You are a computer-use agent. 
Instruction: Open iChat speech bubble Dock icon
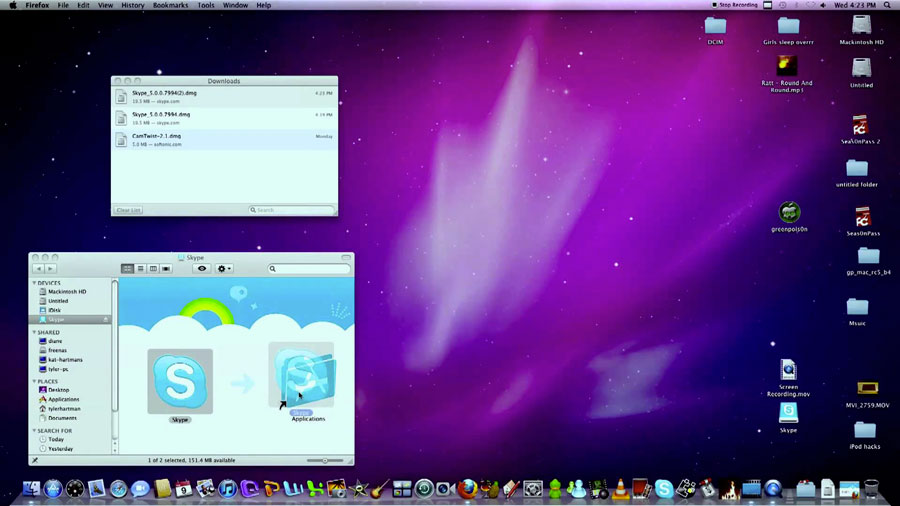[x=140, y=489]
